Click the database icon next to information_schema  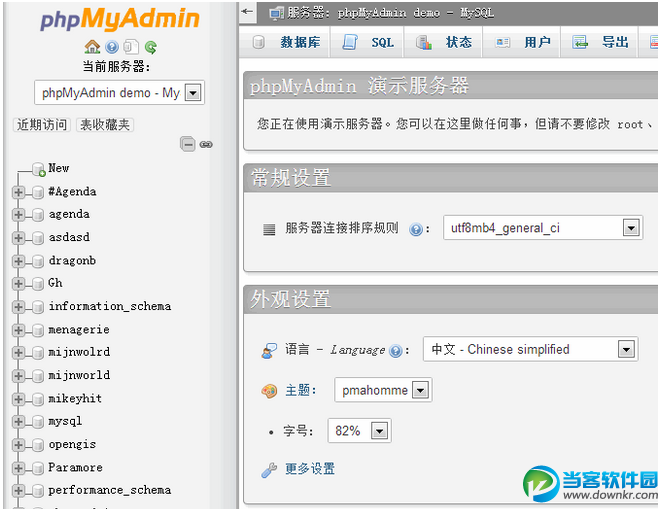38,307
